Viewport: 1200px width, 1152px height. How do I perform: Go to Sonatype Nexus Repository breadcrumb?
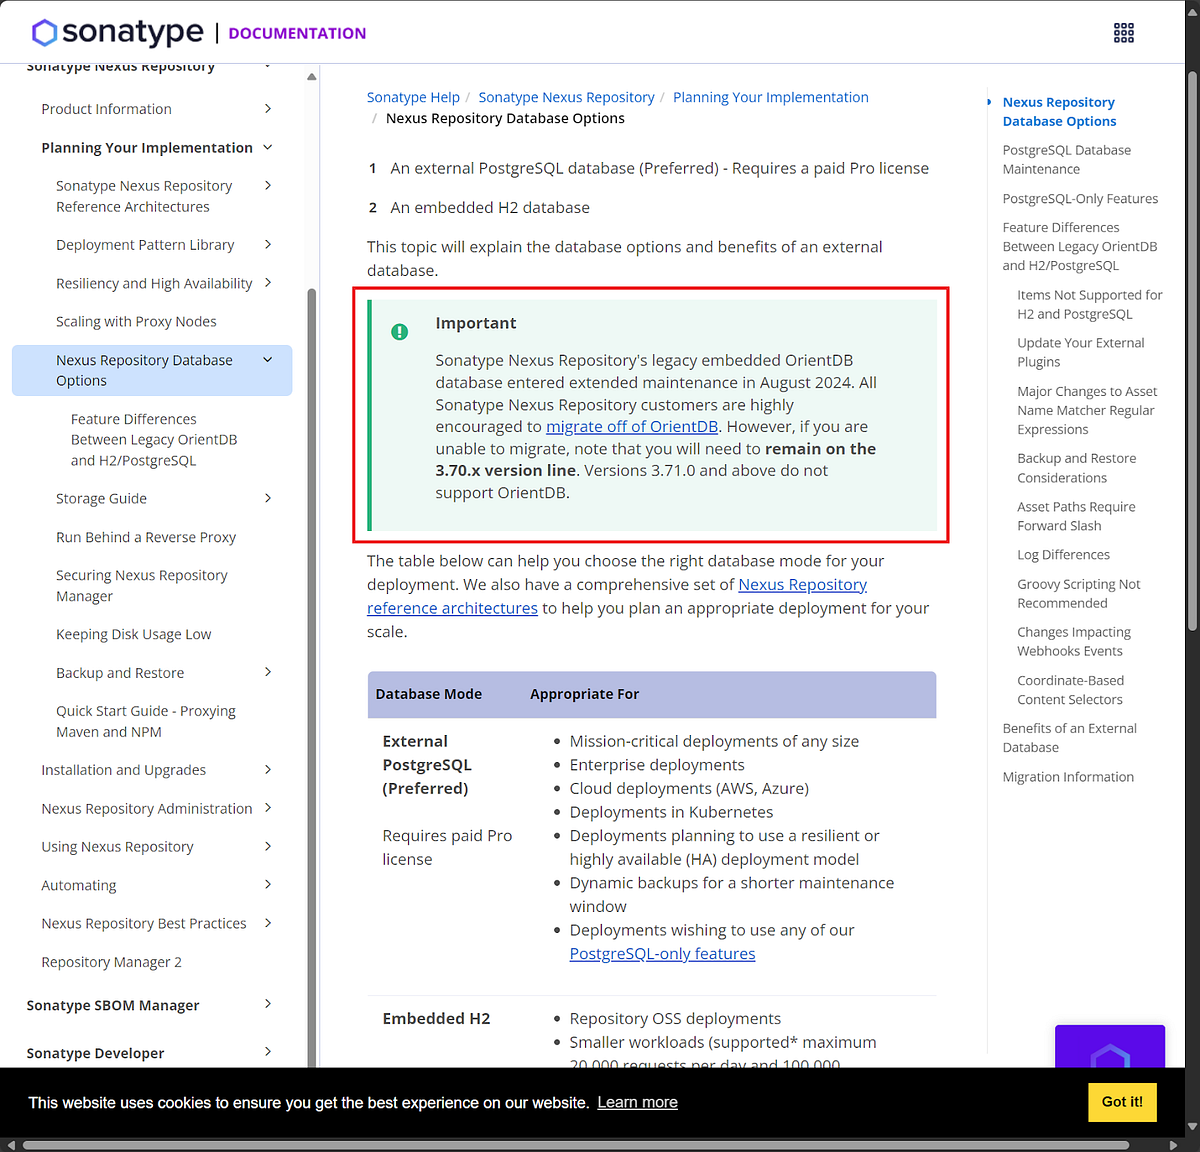point(566,97)
